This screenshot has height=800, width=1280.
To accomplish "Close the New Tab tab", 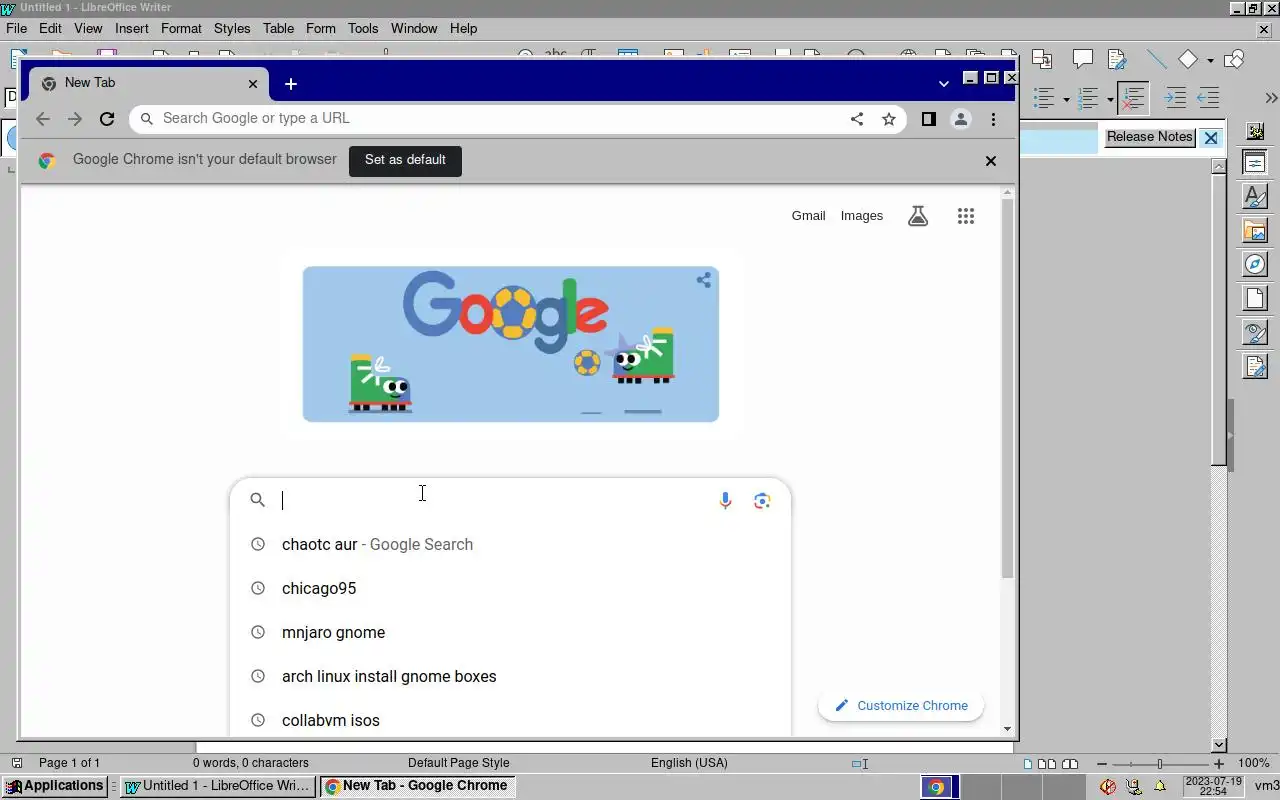I will [253, 83].
